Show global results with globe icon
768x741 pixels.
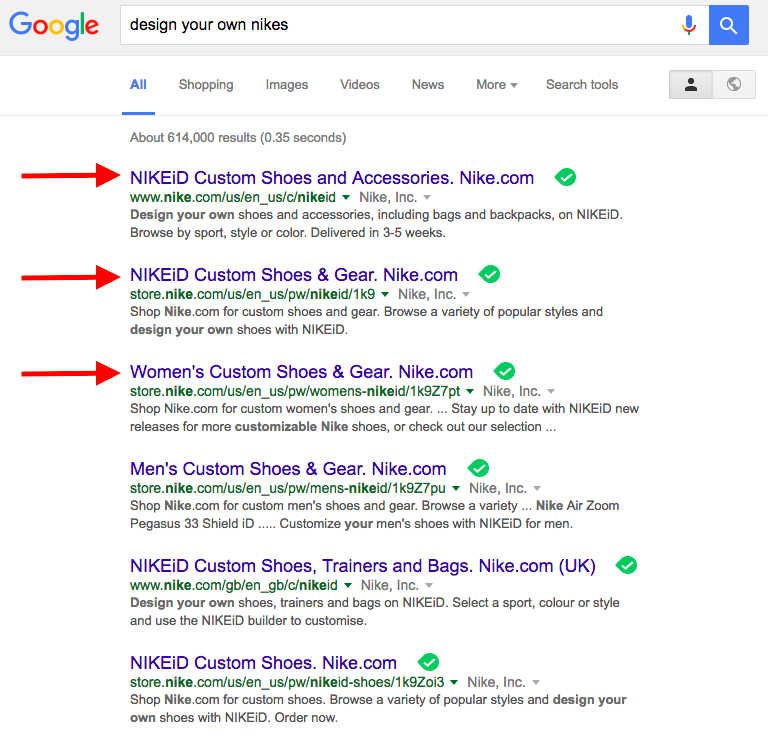pyautogui.click(x=734, y=85)
